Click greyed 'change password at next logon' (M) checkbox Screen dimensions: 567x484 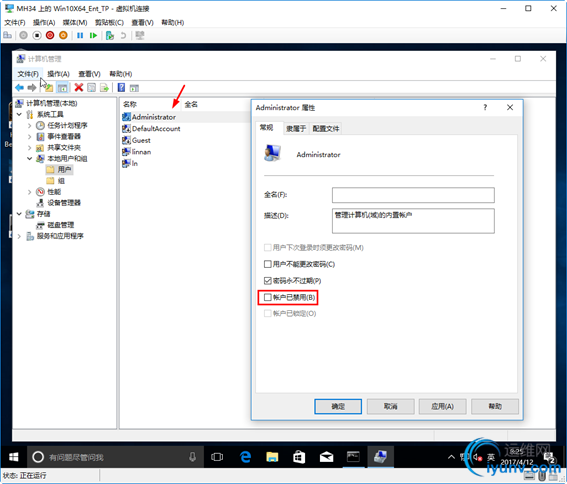click(x=268, y=247)
